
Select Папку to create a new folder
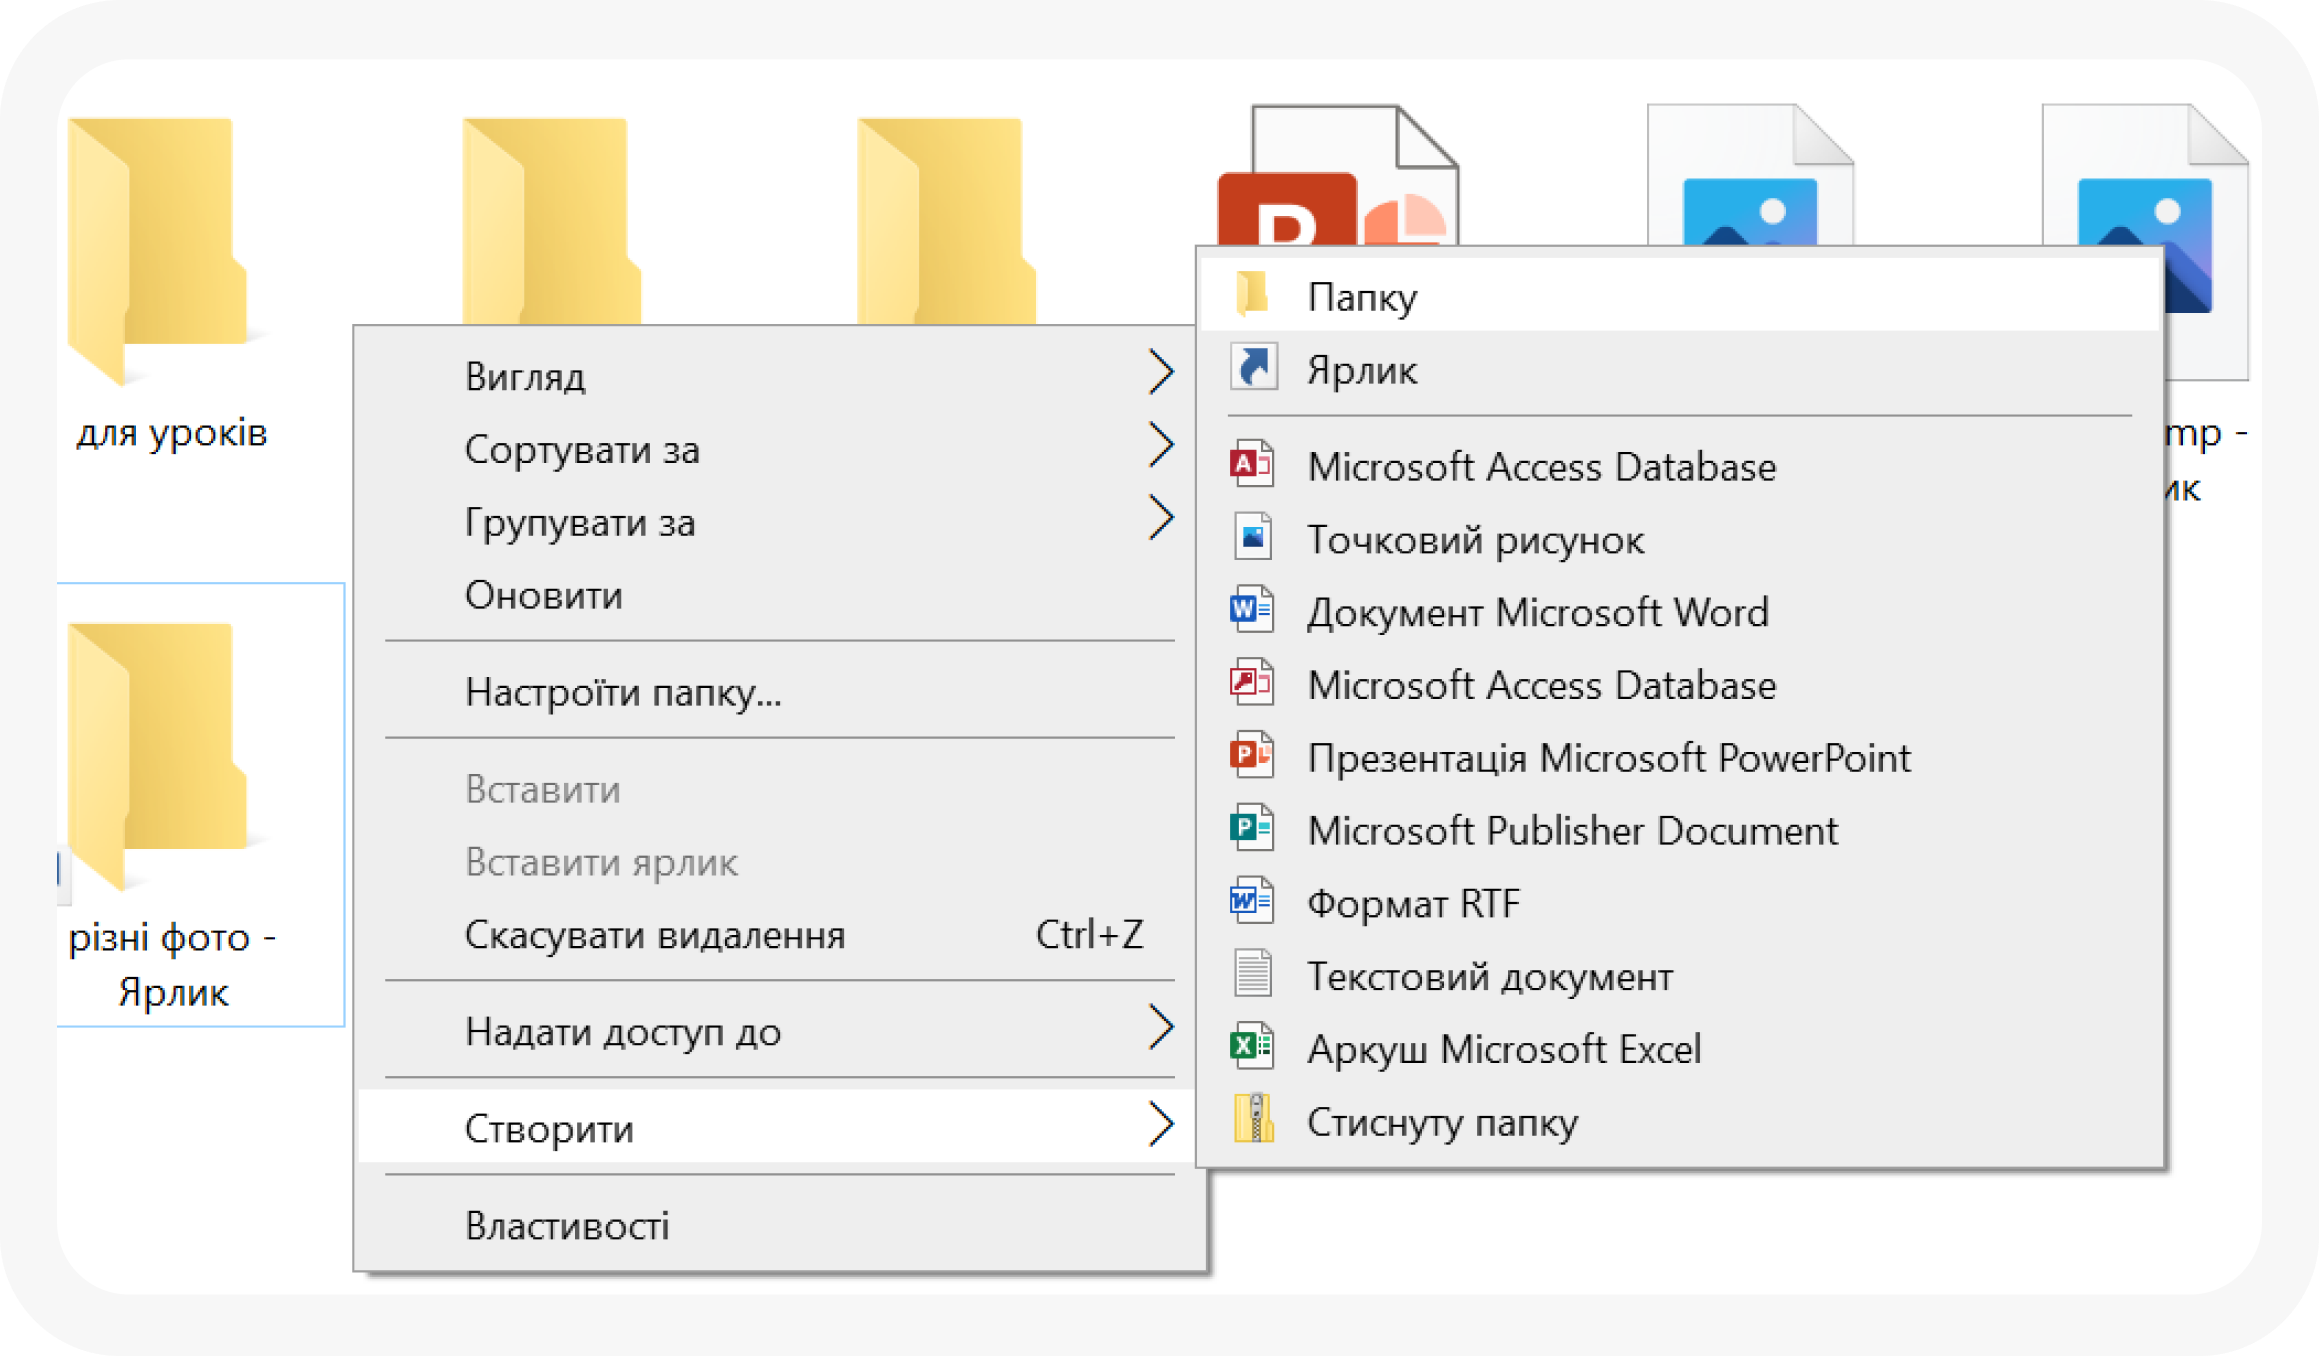point(1362,297)
